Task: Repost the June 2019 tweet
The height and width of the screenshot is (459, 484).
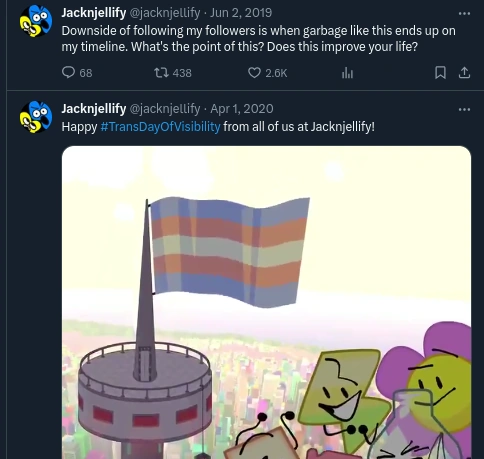Action: [x=161, y=73]
